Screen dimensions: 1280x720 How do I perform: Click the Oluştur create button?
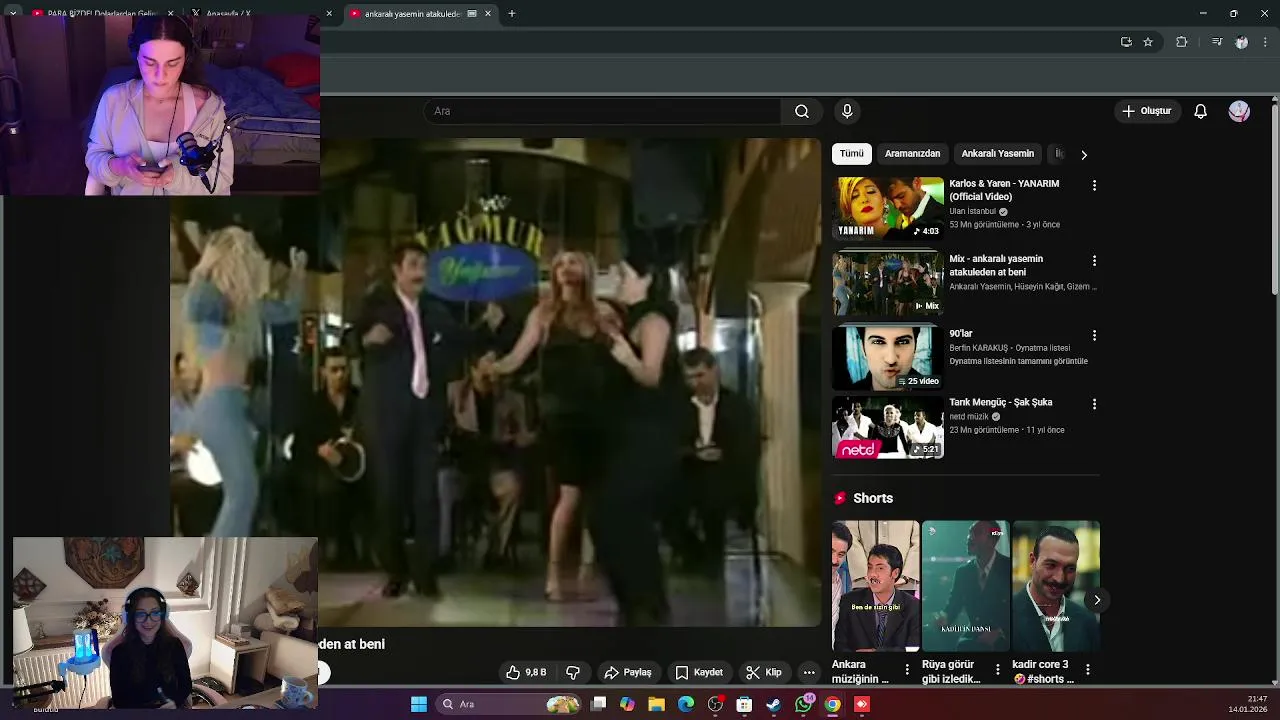click(1146, 111)
